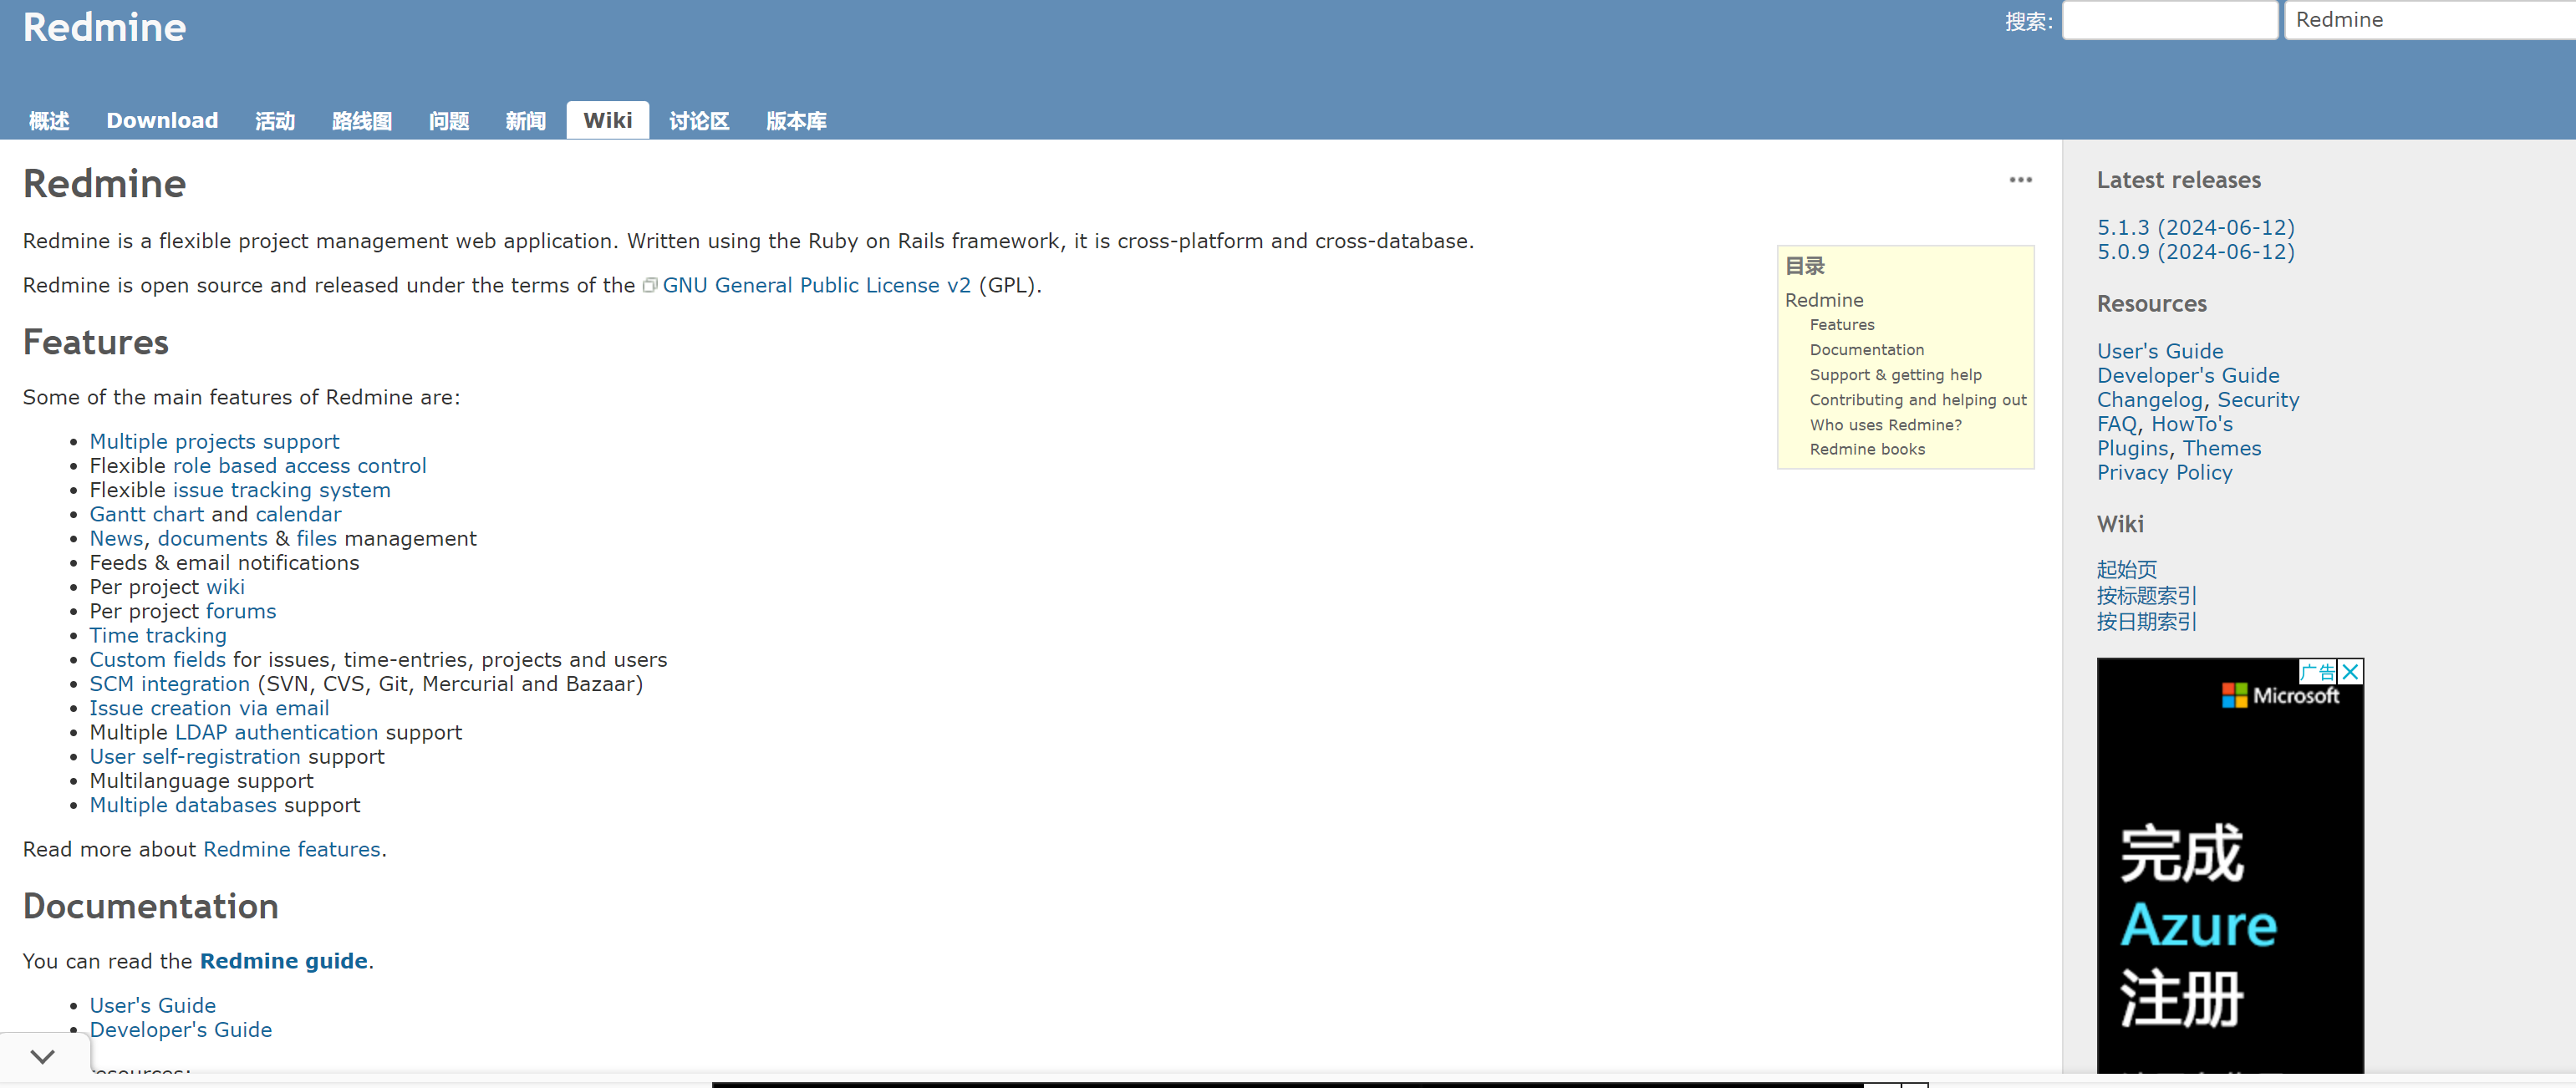Focus the search input field

[x=2170, y=20]
